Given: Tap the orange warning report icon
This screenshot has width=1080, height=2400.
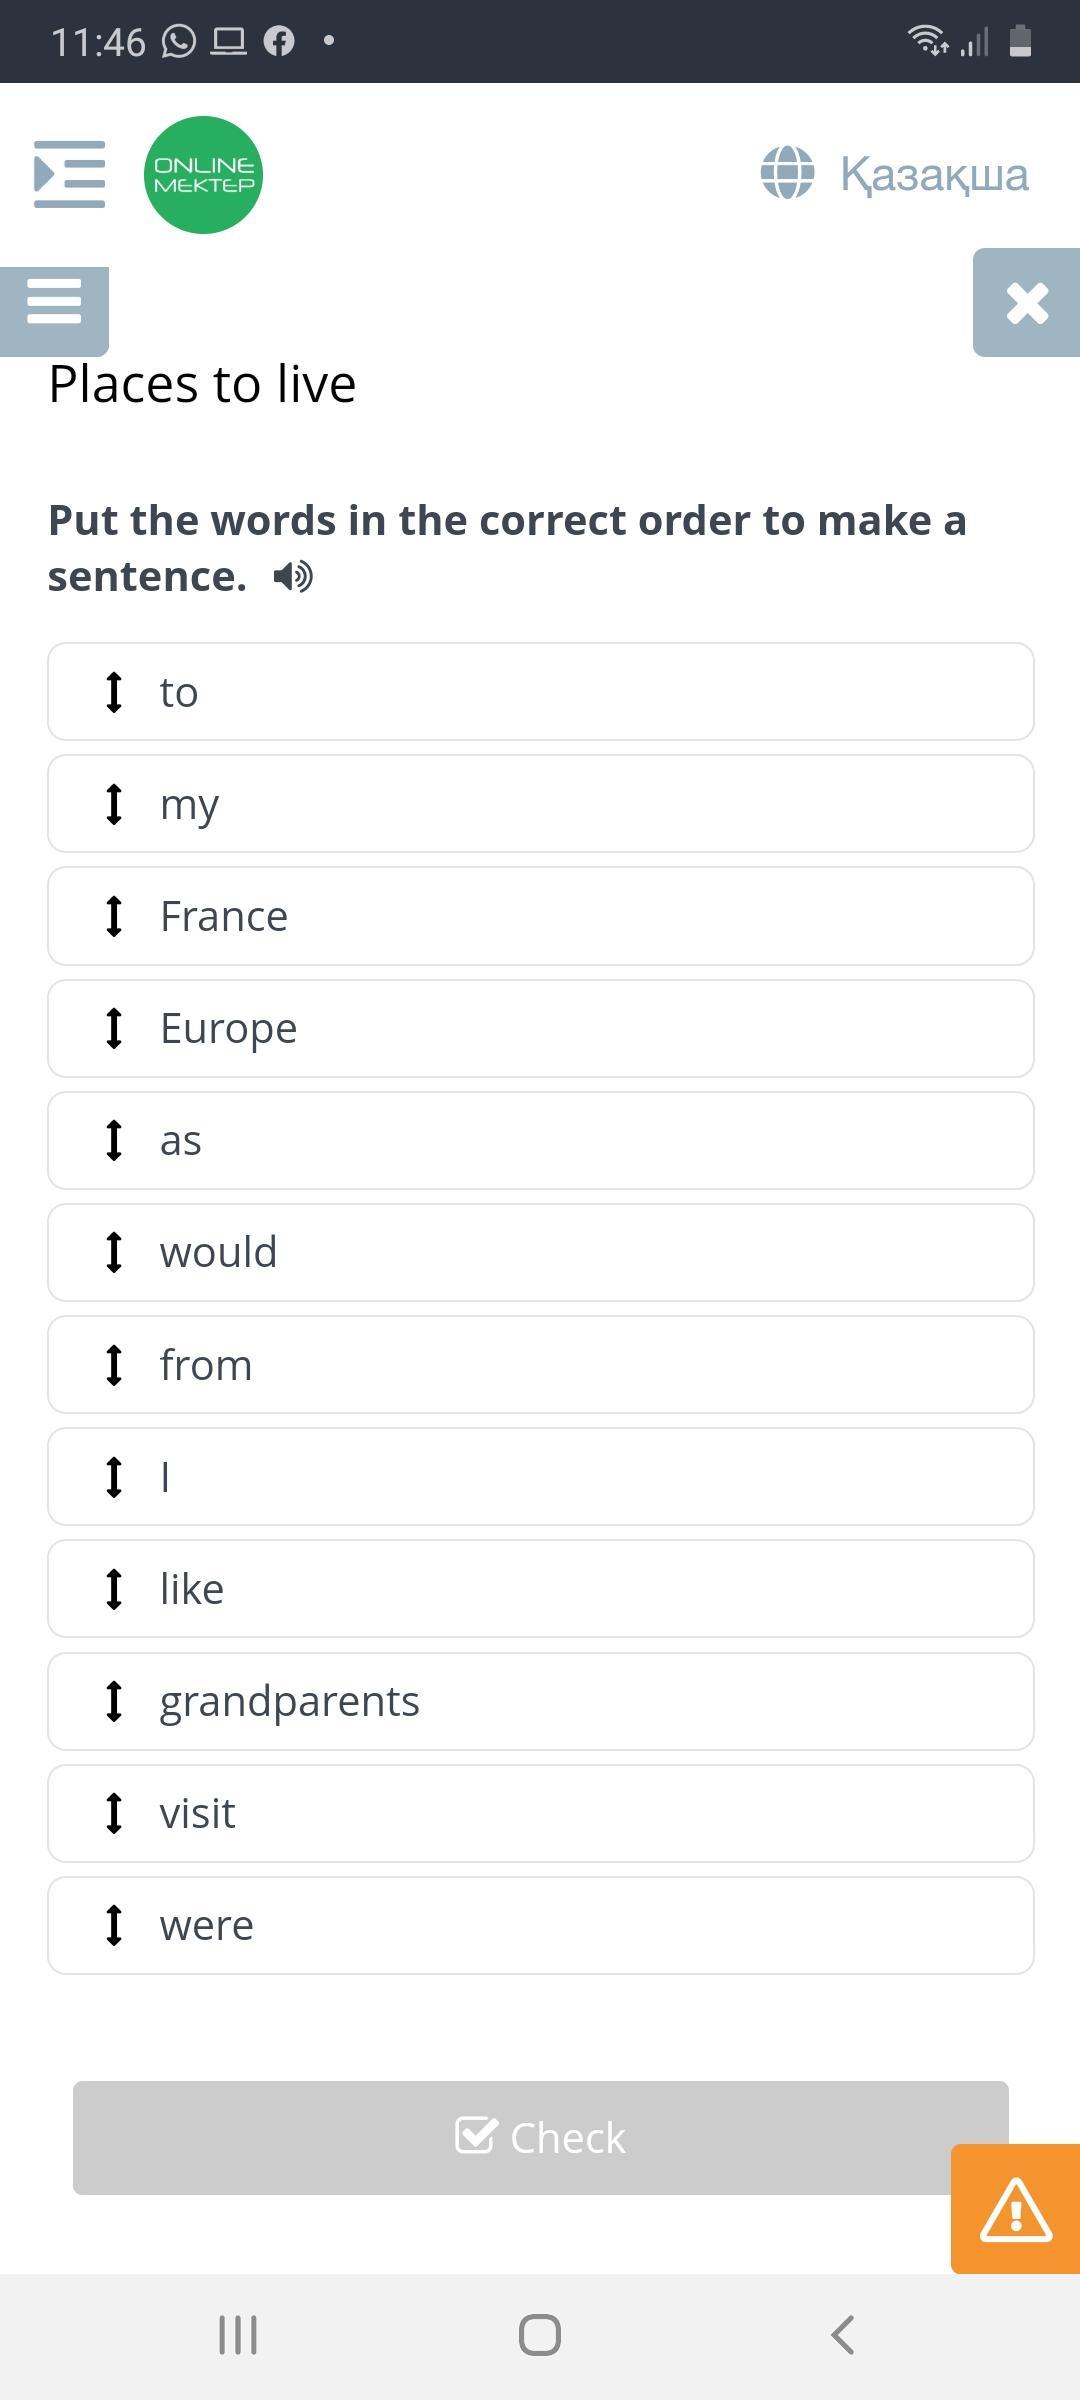Looking at the screenshot, I should tap(1015, 2208).
